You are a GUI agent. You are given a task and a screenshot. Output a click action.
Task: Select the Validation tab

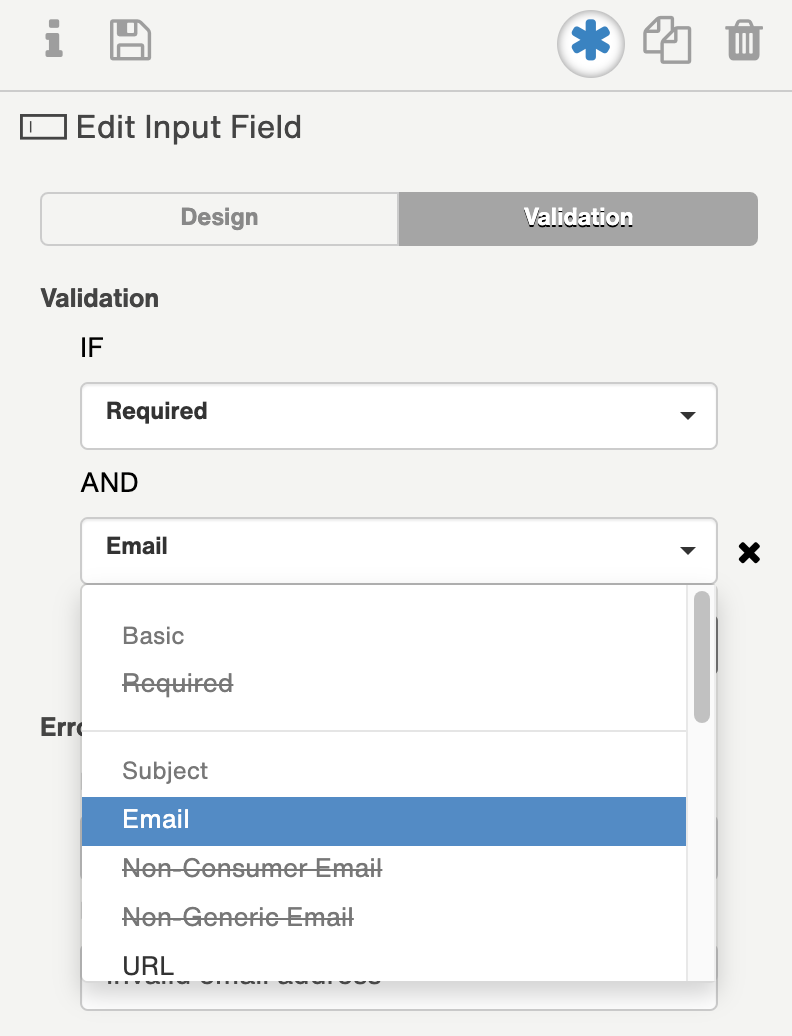click(577, 218)
